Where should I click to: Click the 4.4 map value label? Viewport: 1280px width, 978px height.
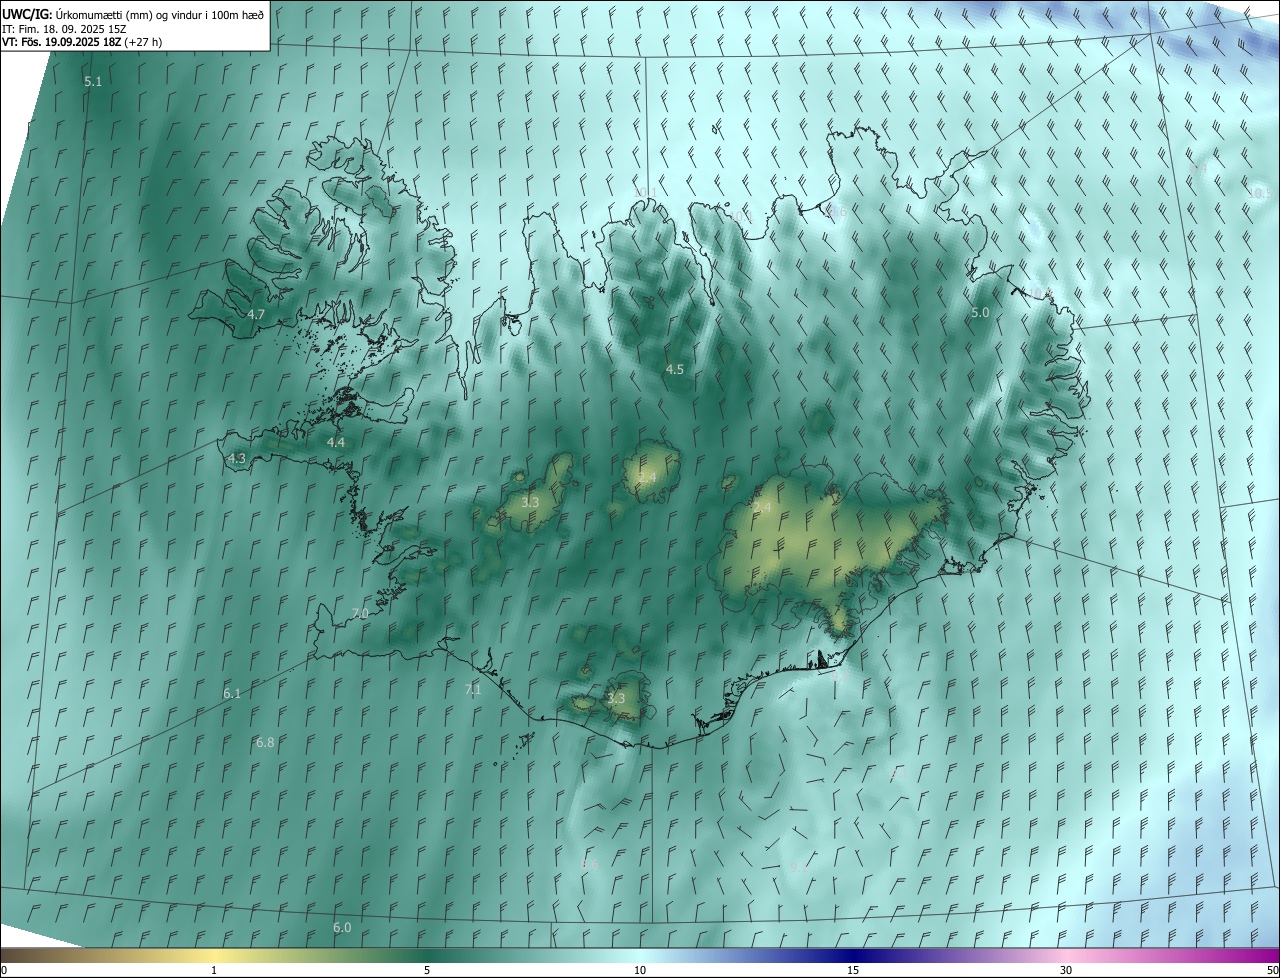[x=336, y=442]
